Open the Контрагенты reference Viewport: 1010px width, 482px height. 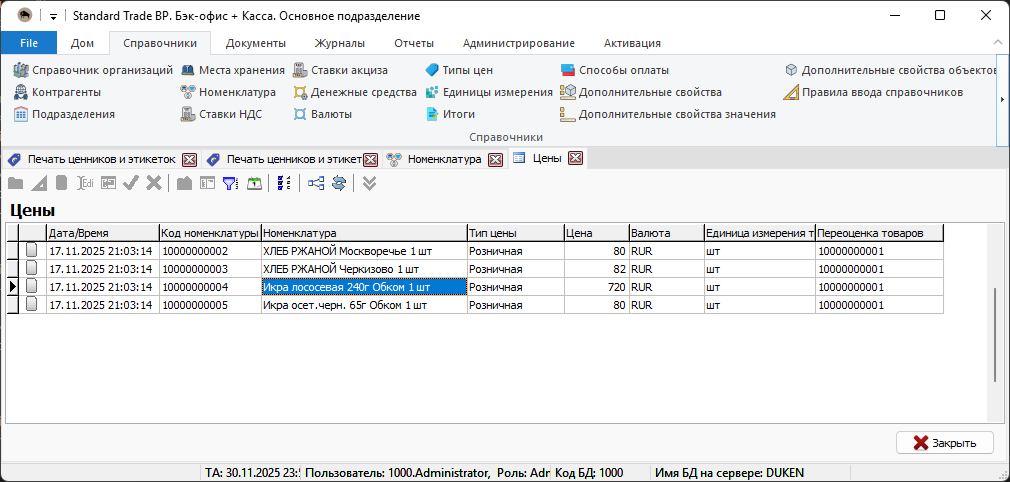coord(57,92)
